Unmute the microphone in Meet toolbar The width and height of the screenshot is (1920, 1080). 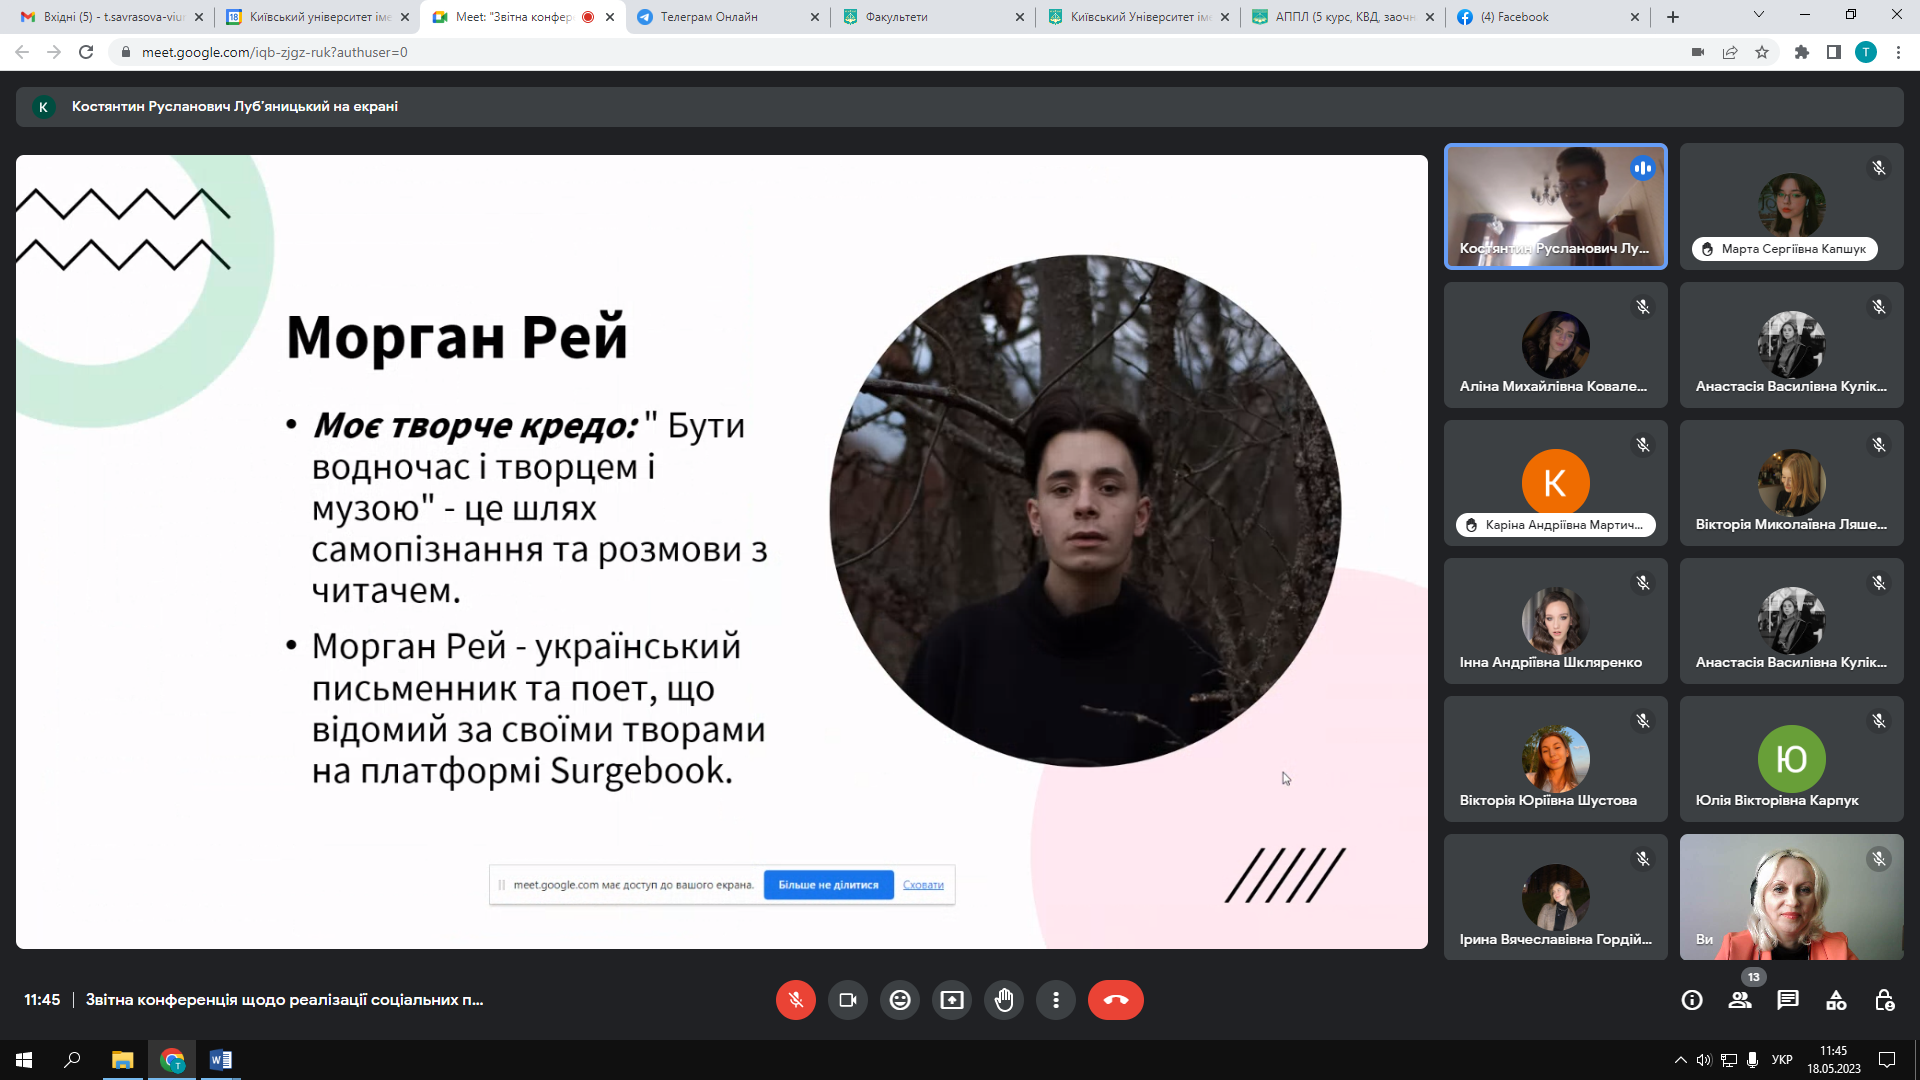click(795, 1000)
